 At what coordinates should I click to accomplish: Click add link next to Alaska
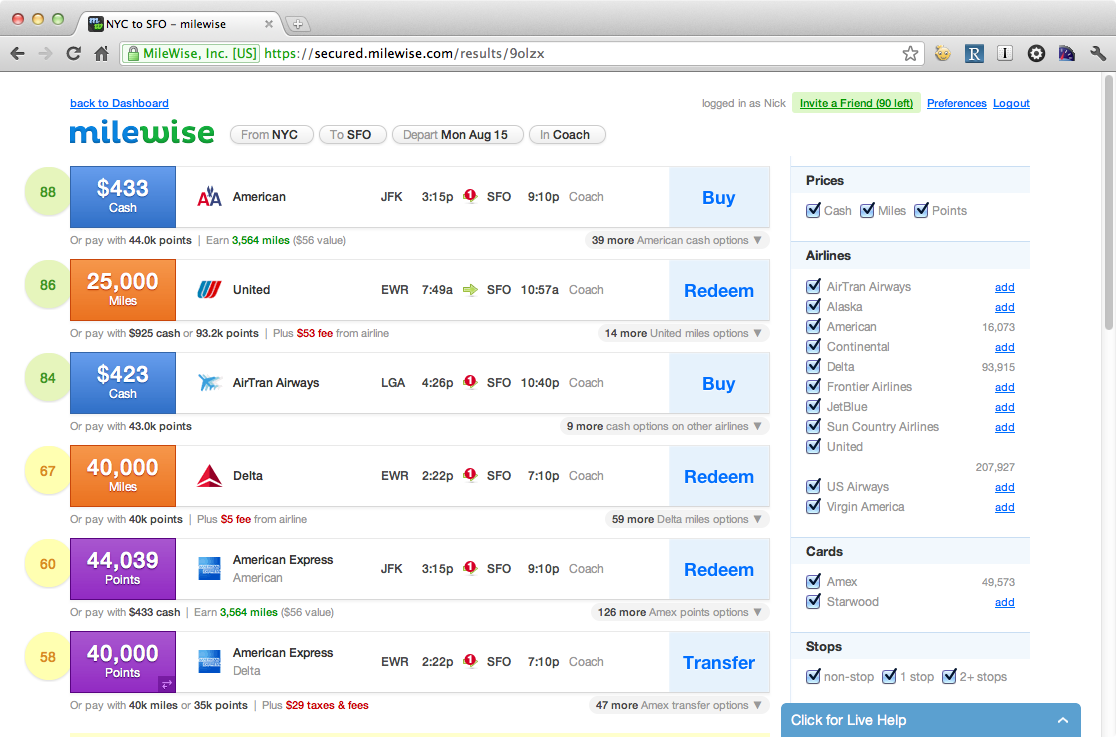(1004, 307)
